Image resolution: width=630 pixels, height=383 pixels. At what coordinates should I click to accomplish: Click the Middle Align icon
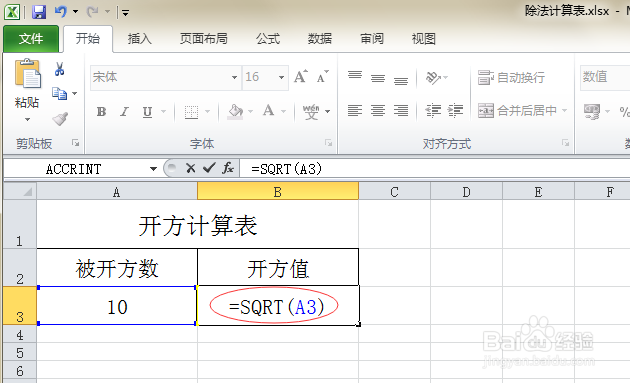point(378,77)
